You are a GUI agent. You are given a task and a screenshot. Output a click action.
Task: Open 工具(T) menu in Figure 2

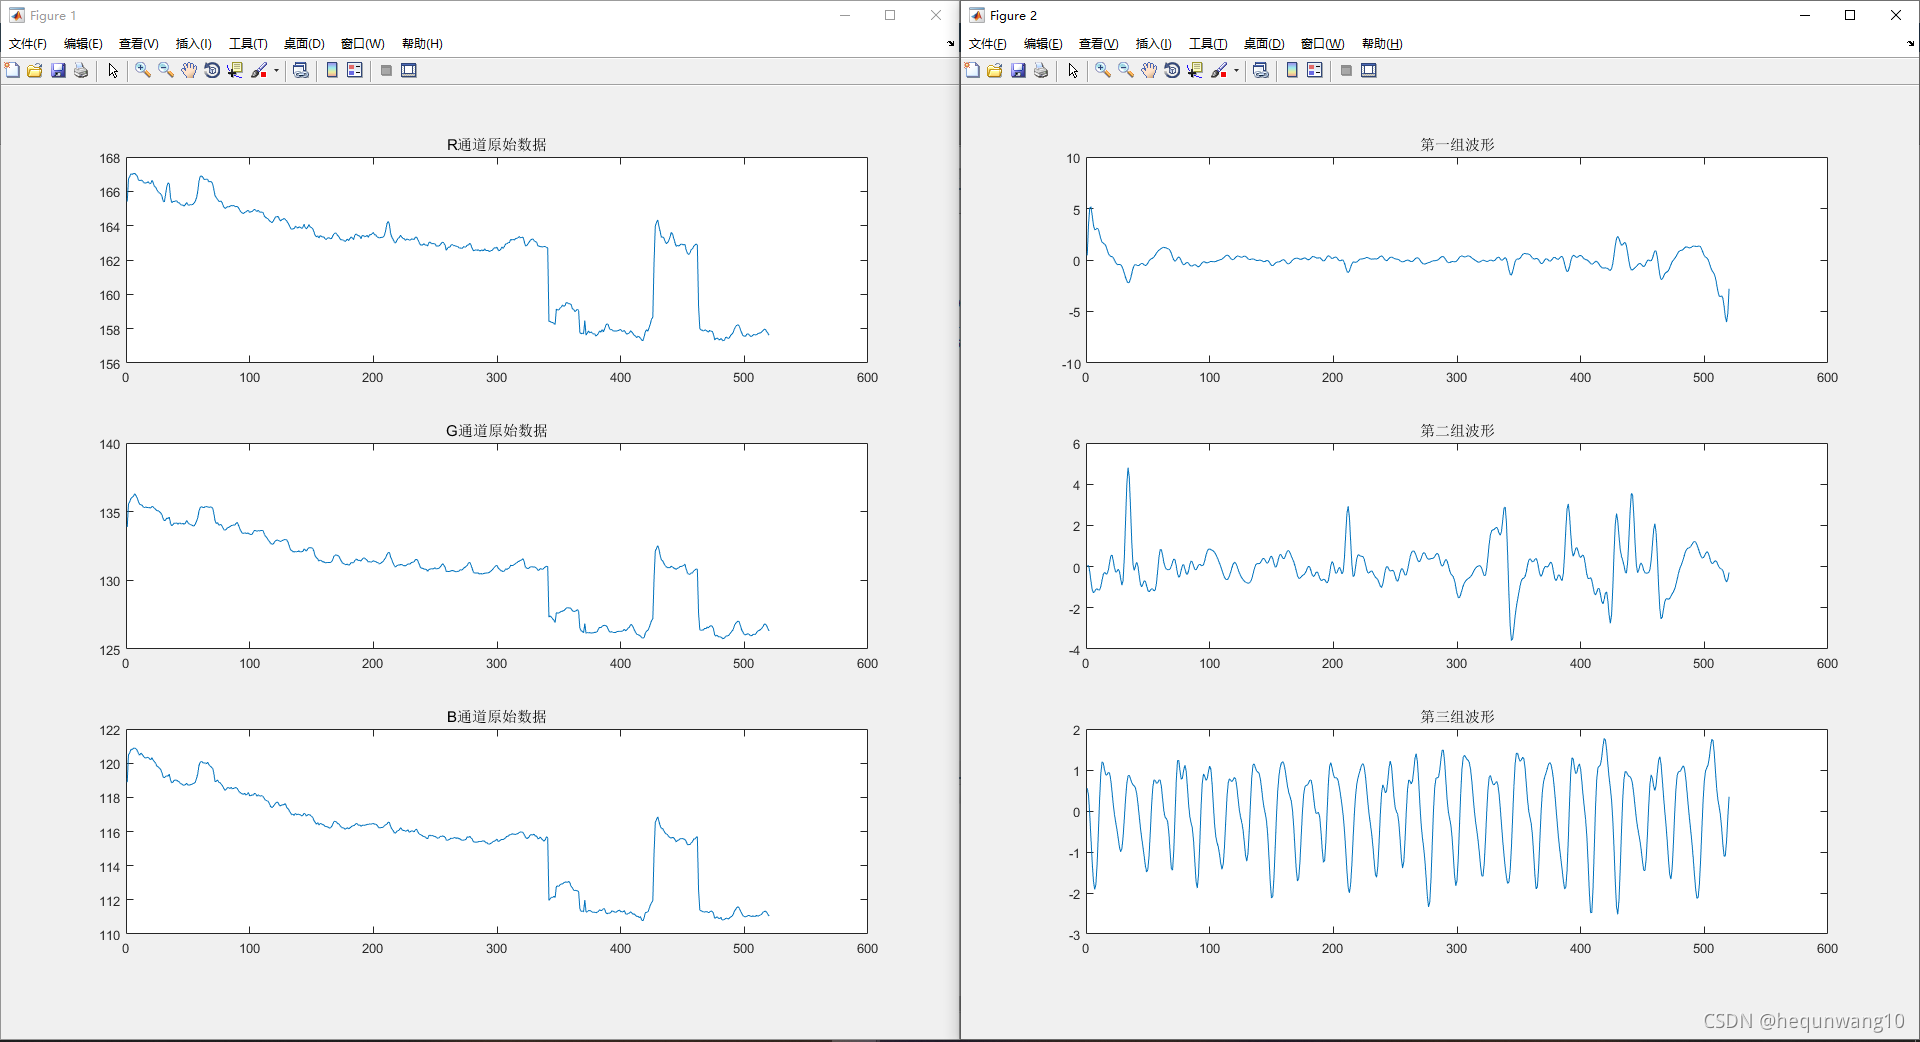click(1208, 44)
